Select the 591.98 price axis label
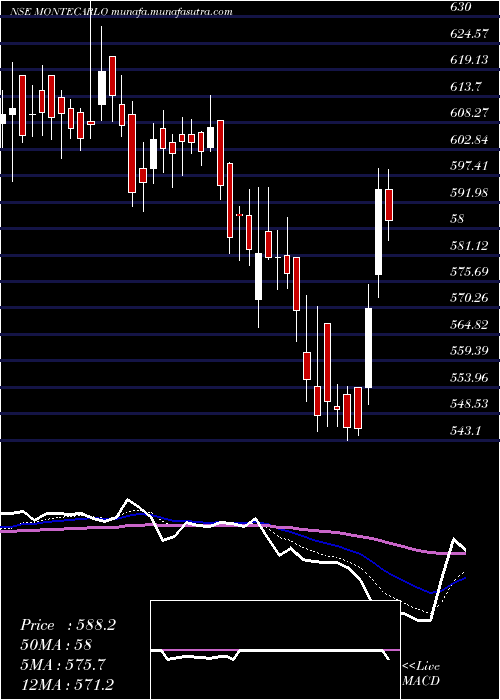Screen dimensions: 500x700 (470, 193)
